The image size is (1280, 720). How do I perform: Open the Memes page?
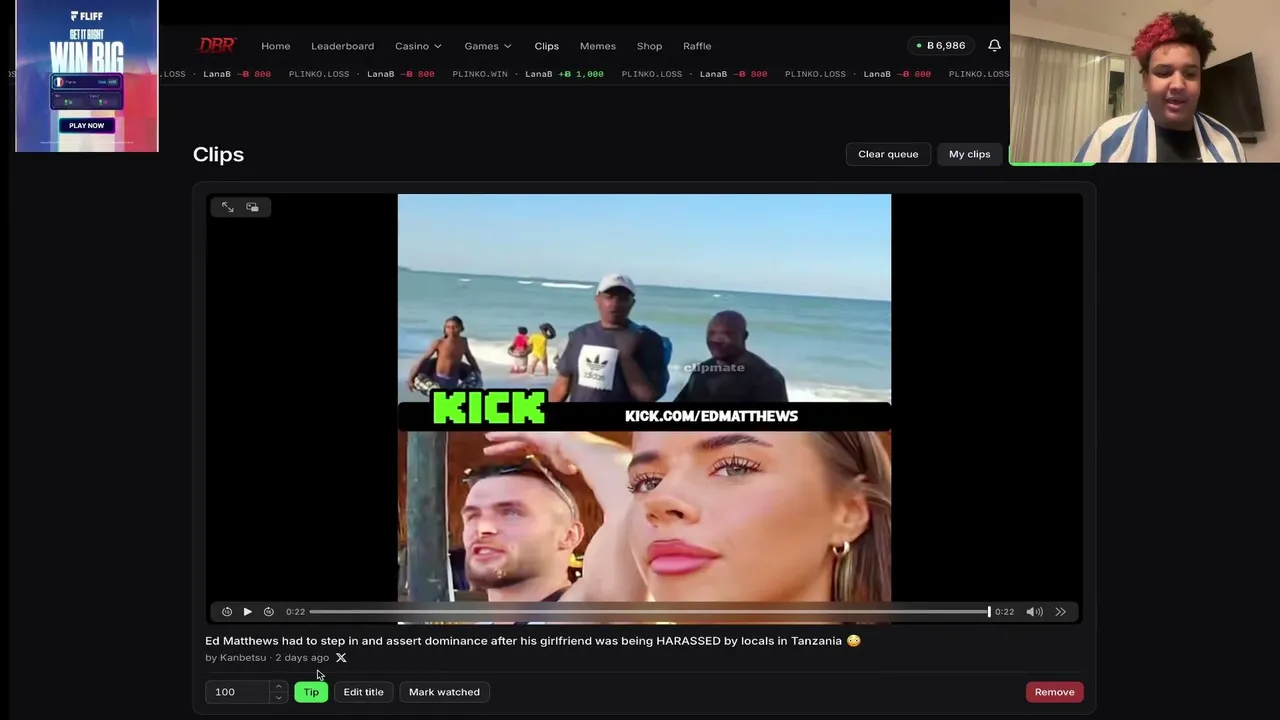pos(598,46)
